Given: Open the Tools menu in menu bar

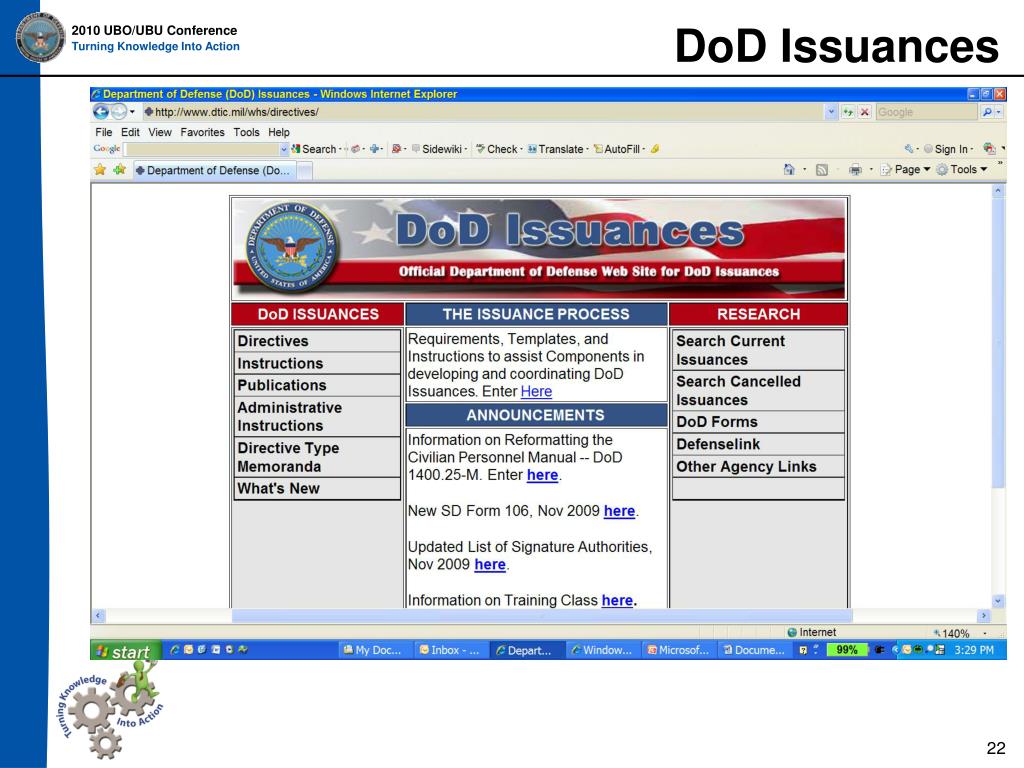Looking at the screenshot, I should 246,132.
